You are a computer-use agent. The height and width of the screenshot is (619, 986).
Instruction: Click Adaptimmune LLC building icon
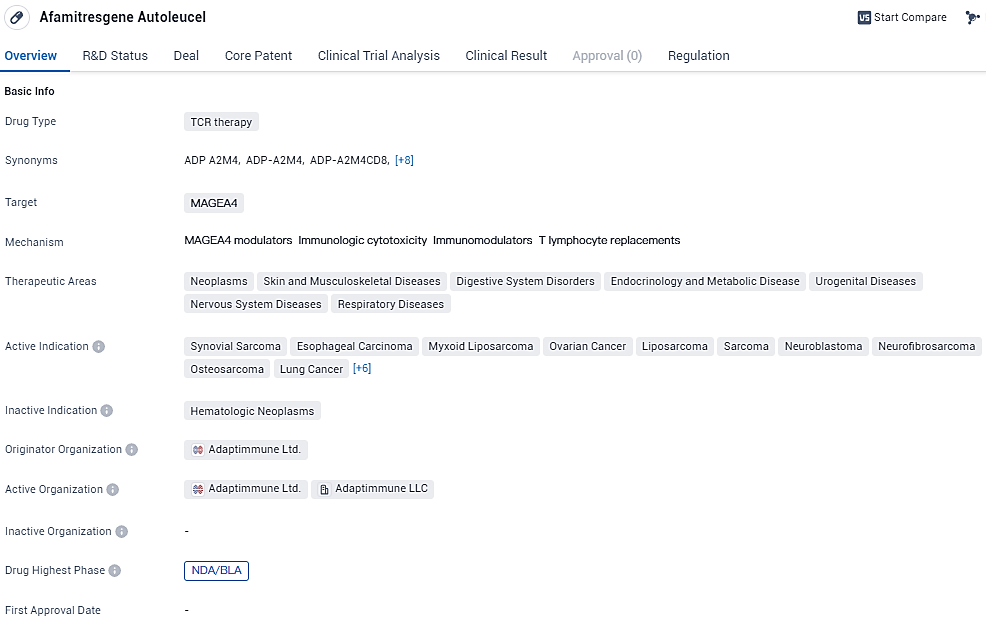pos(324,490)
